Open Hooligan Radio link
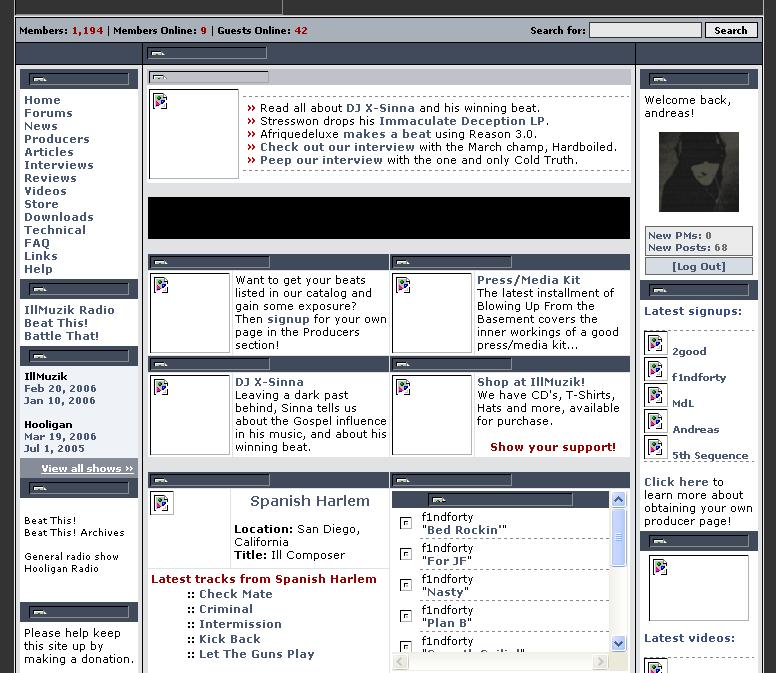Viewport: 776px width, 673px height. click(61, 569)
